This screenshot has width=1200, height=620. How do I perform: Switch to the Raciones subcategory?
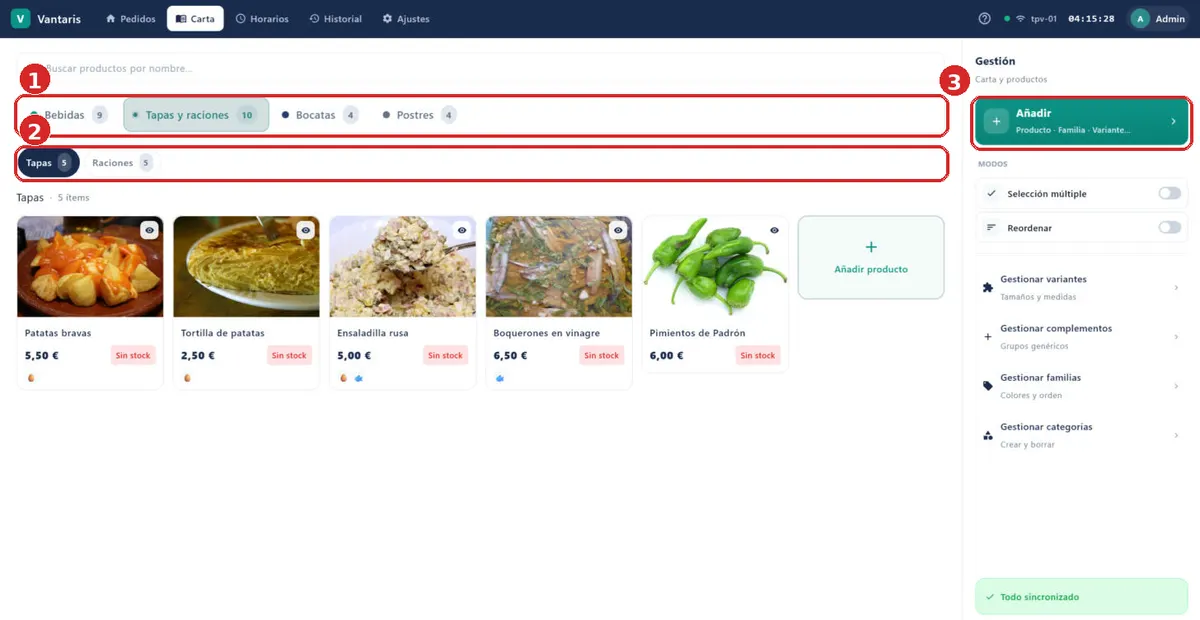[121, 163]
